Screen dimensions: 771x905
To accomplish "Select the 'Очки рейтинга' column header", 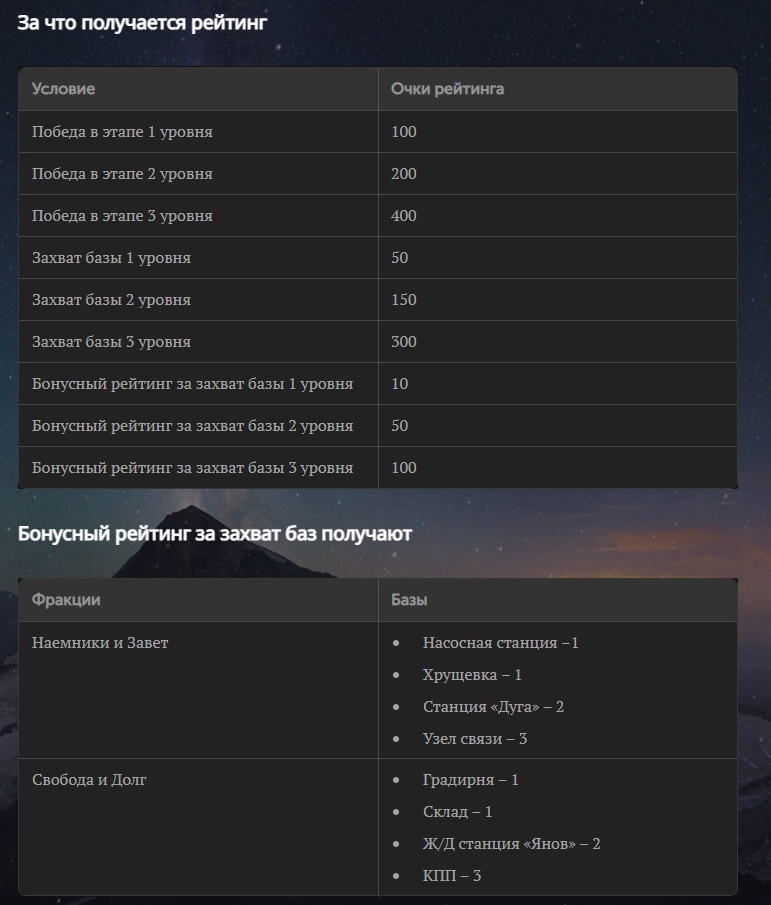I will point(557,89).
